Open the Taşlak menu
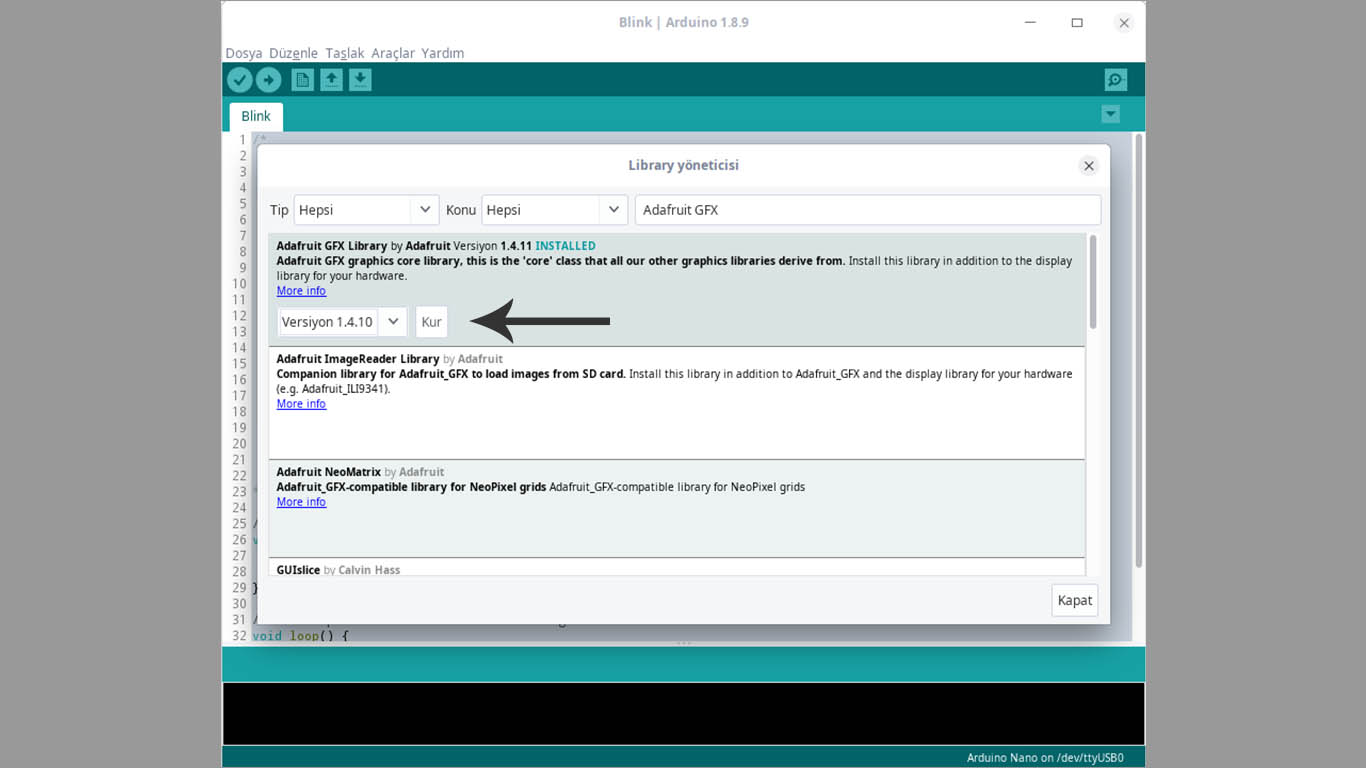This screenshot has width=1366, height=768. click(x=345, y=53)
